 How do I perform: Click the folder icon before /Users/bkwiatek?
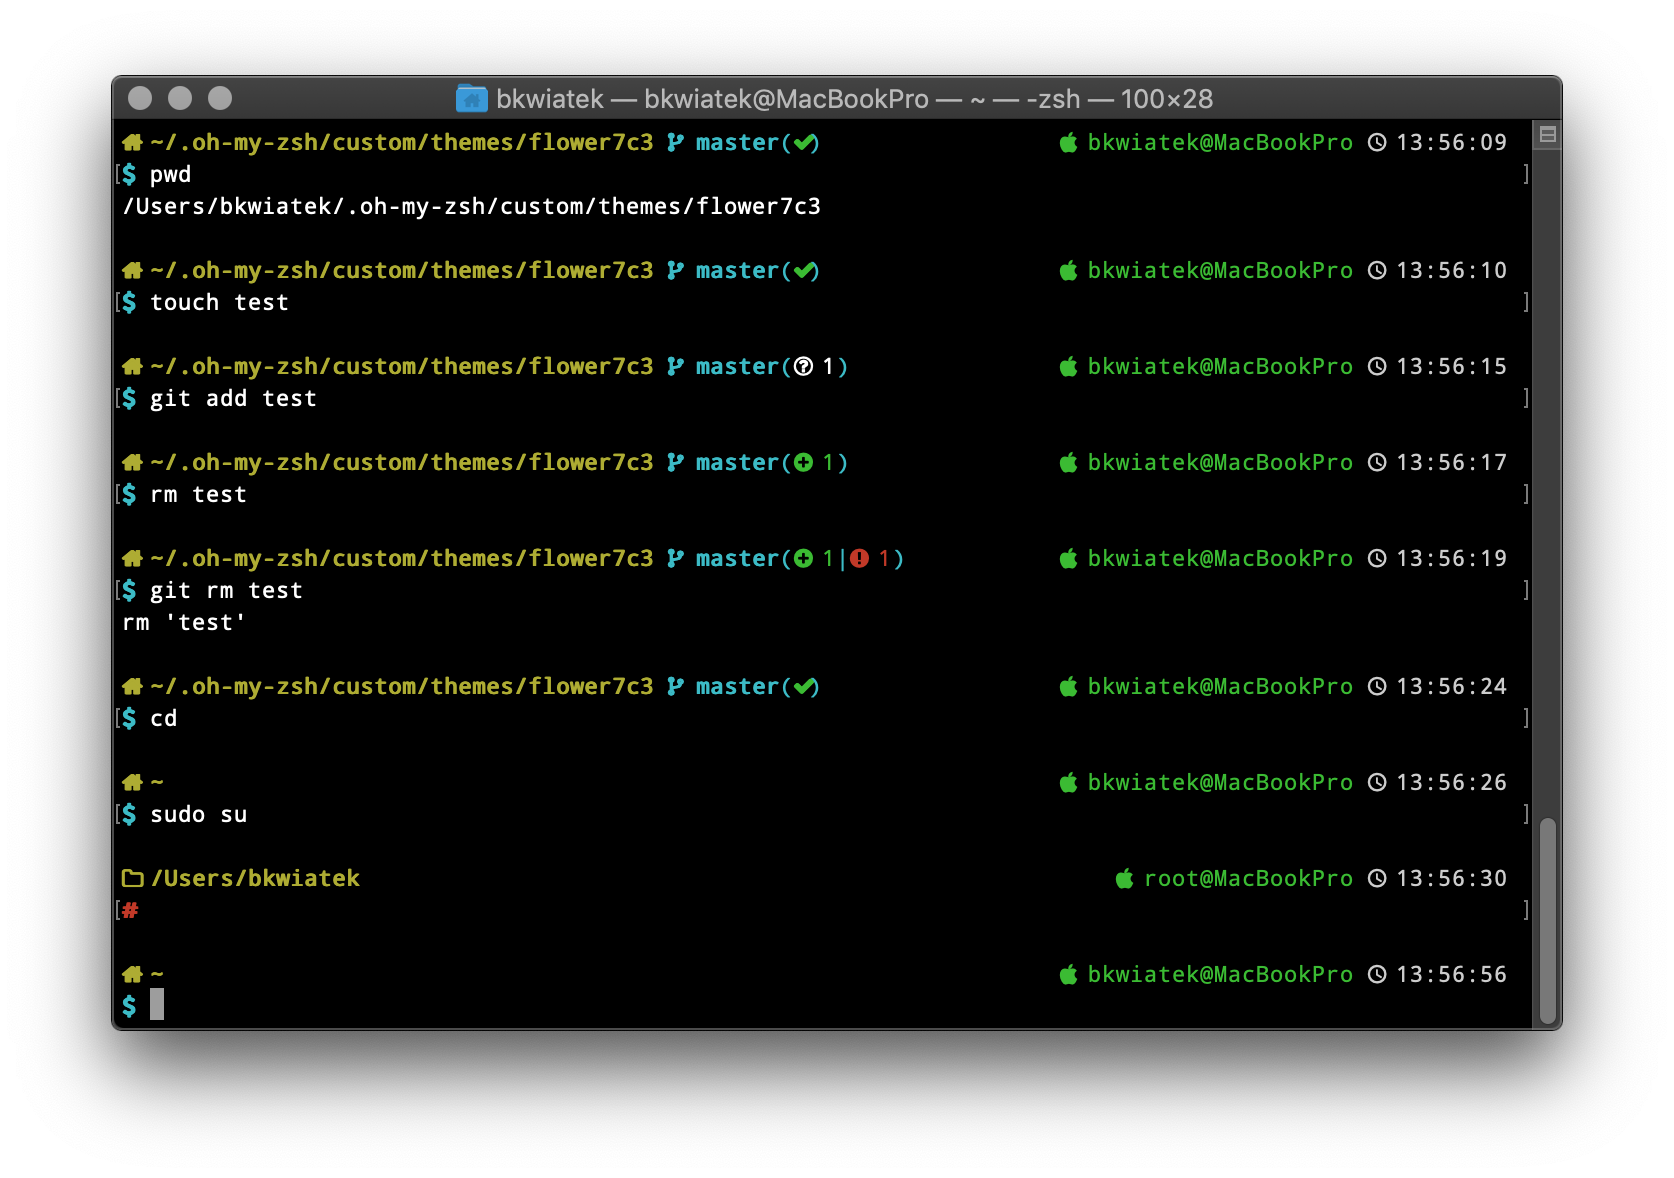point(132,878)
